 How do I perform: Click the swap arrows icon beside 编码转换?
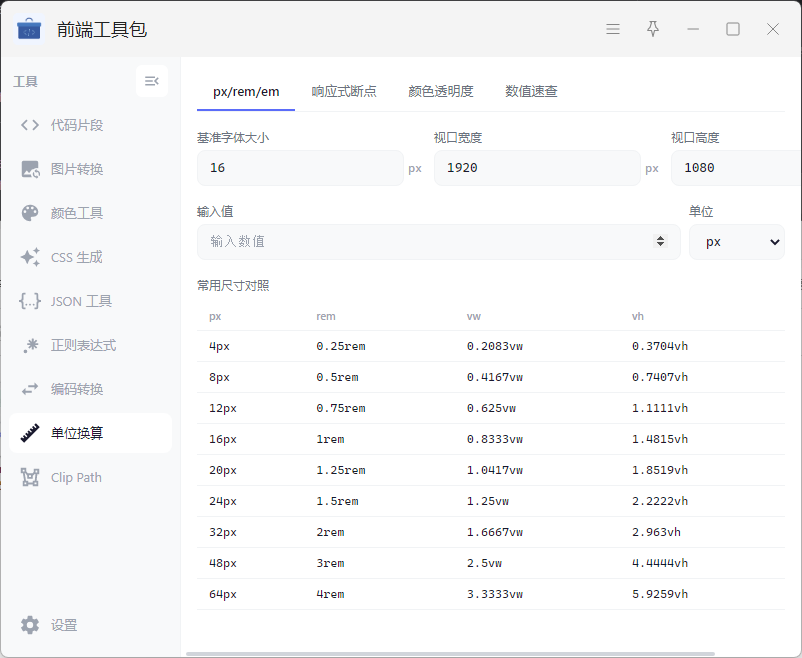click(30, 389)
